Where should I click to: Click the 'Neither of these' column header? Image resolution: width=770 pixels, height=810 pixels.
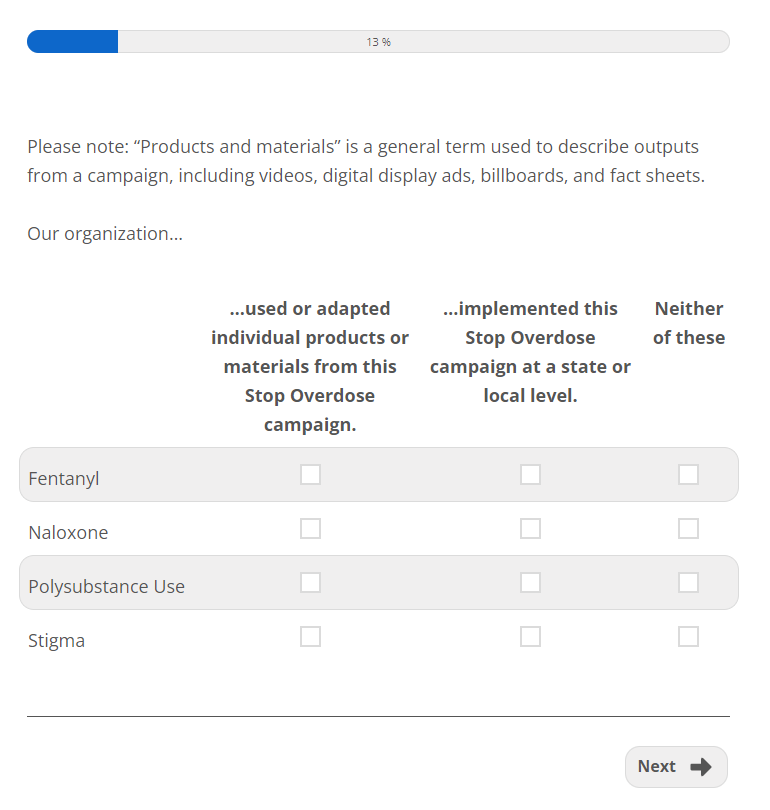point(689,323)
